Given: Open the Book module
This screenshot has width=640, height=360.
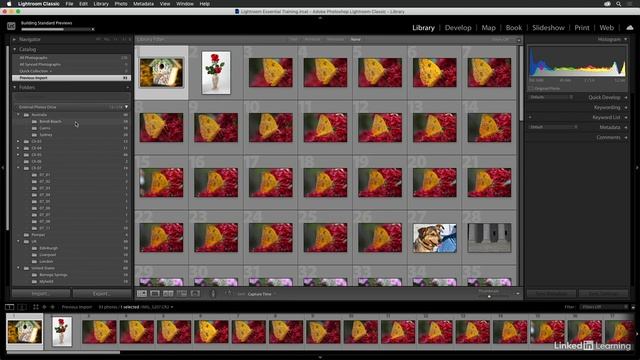Looking at the screenshot, I should [x=513, y=28].
